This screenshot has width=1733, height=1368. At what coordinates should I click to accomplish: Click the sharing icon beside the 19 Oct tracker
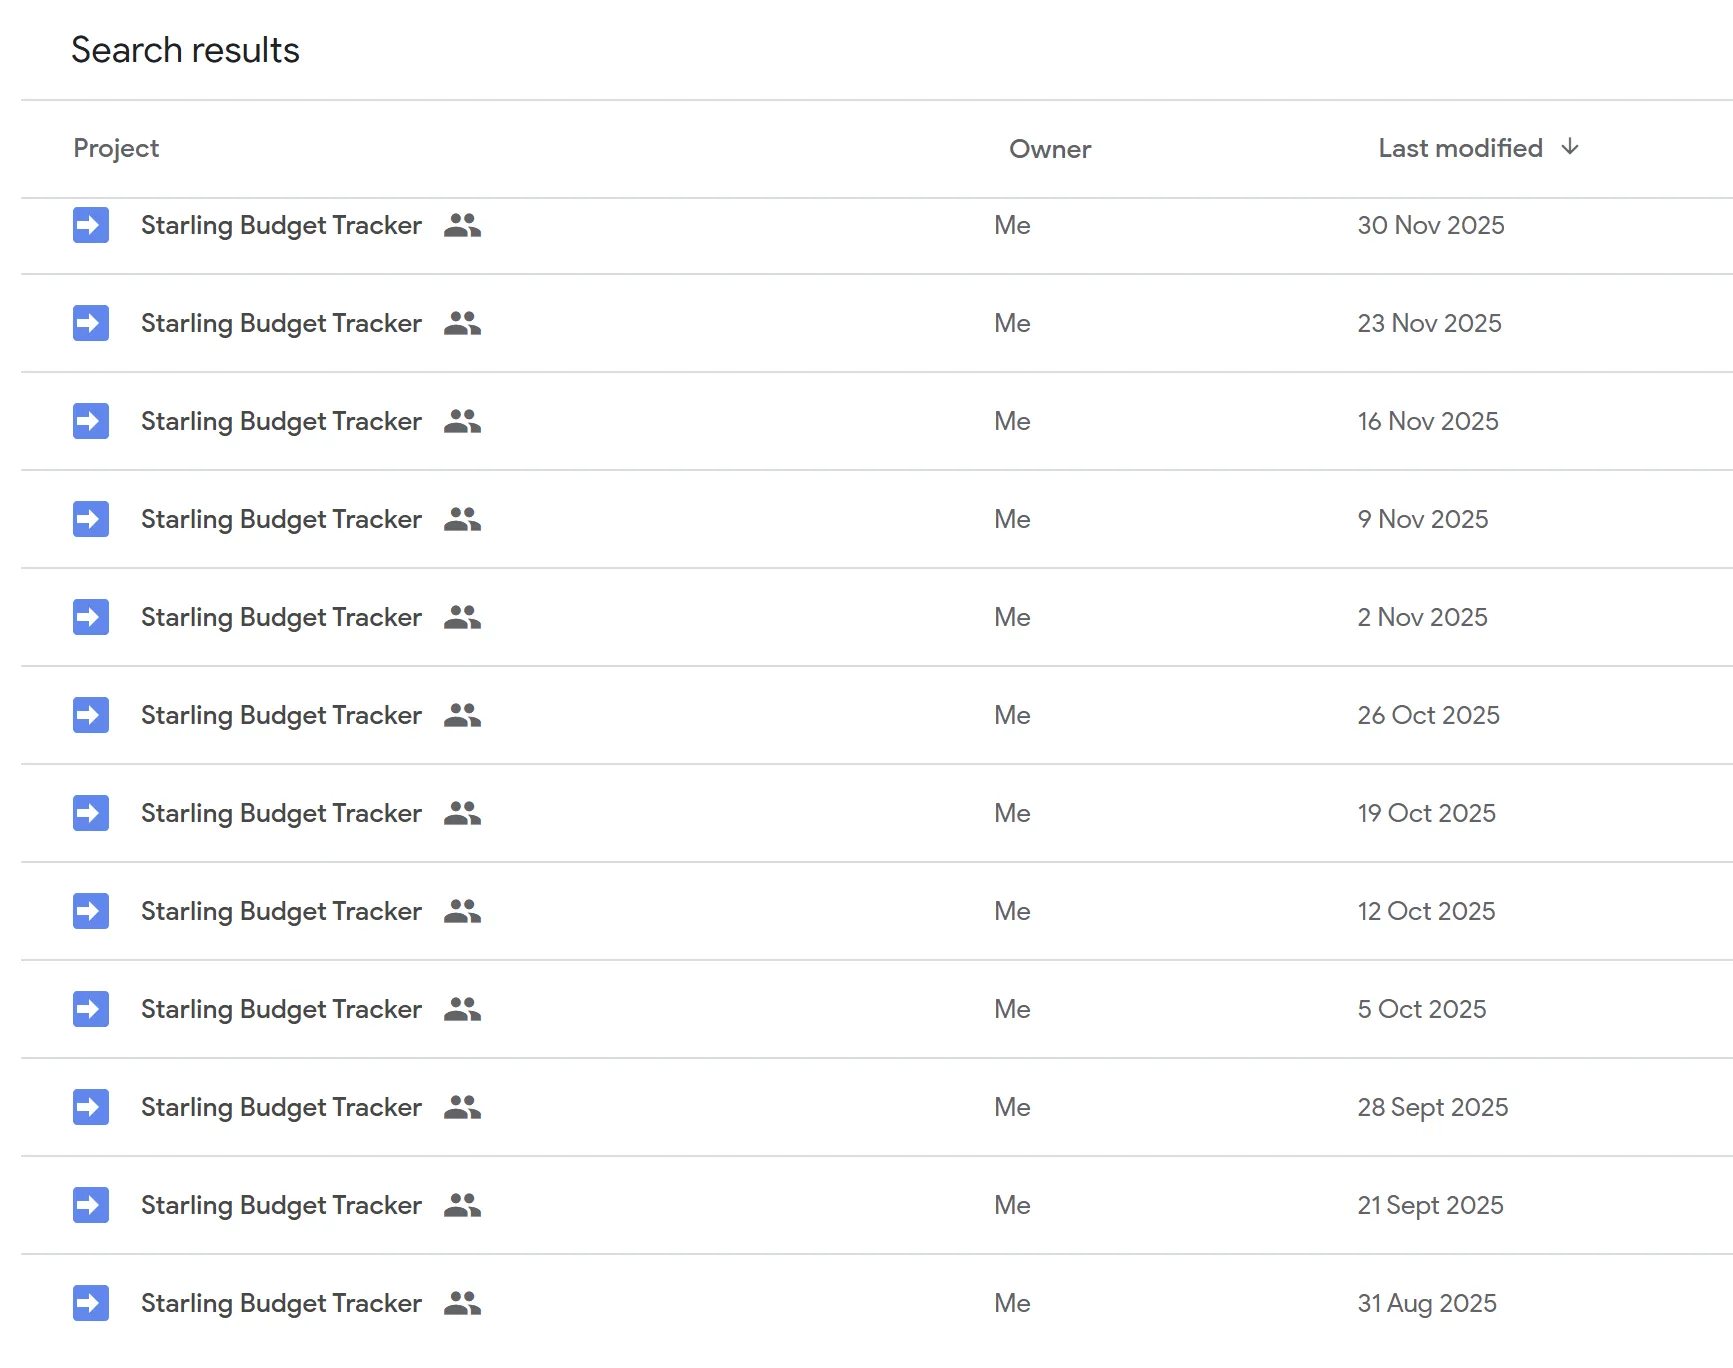click(x=462, y=813)
